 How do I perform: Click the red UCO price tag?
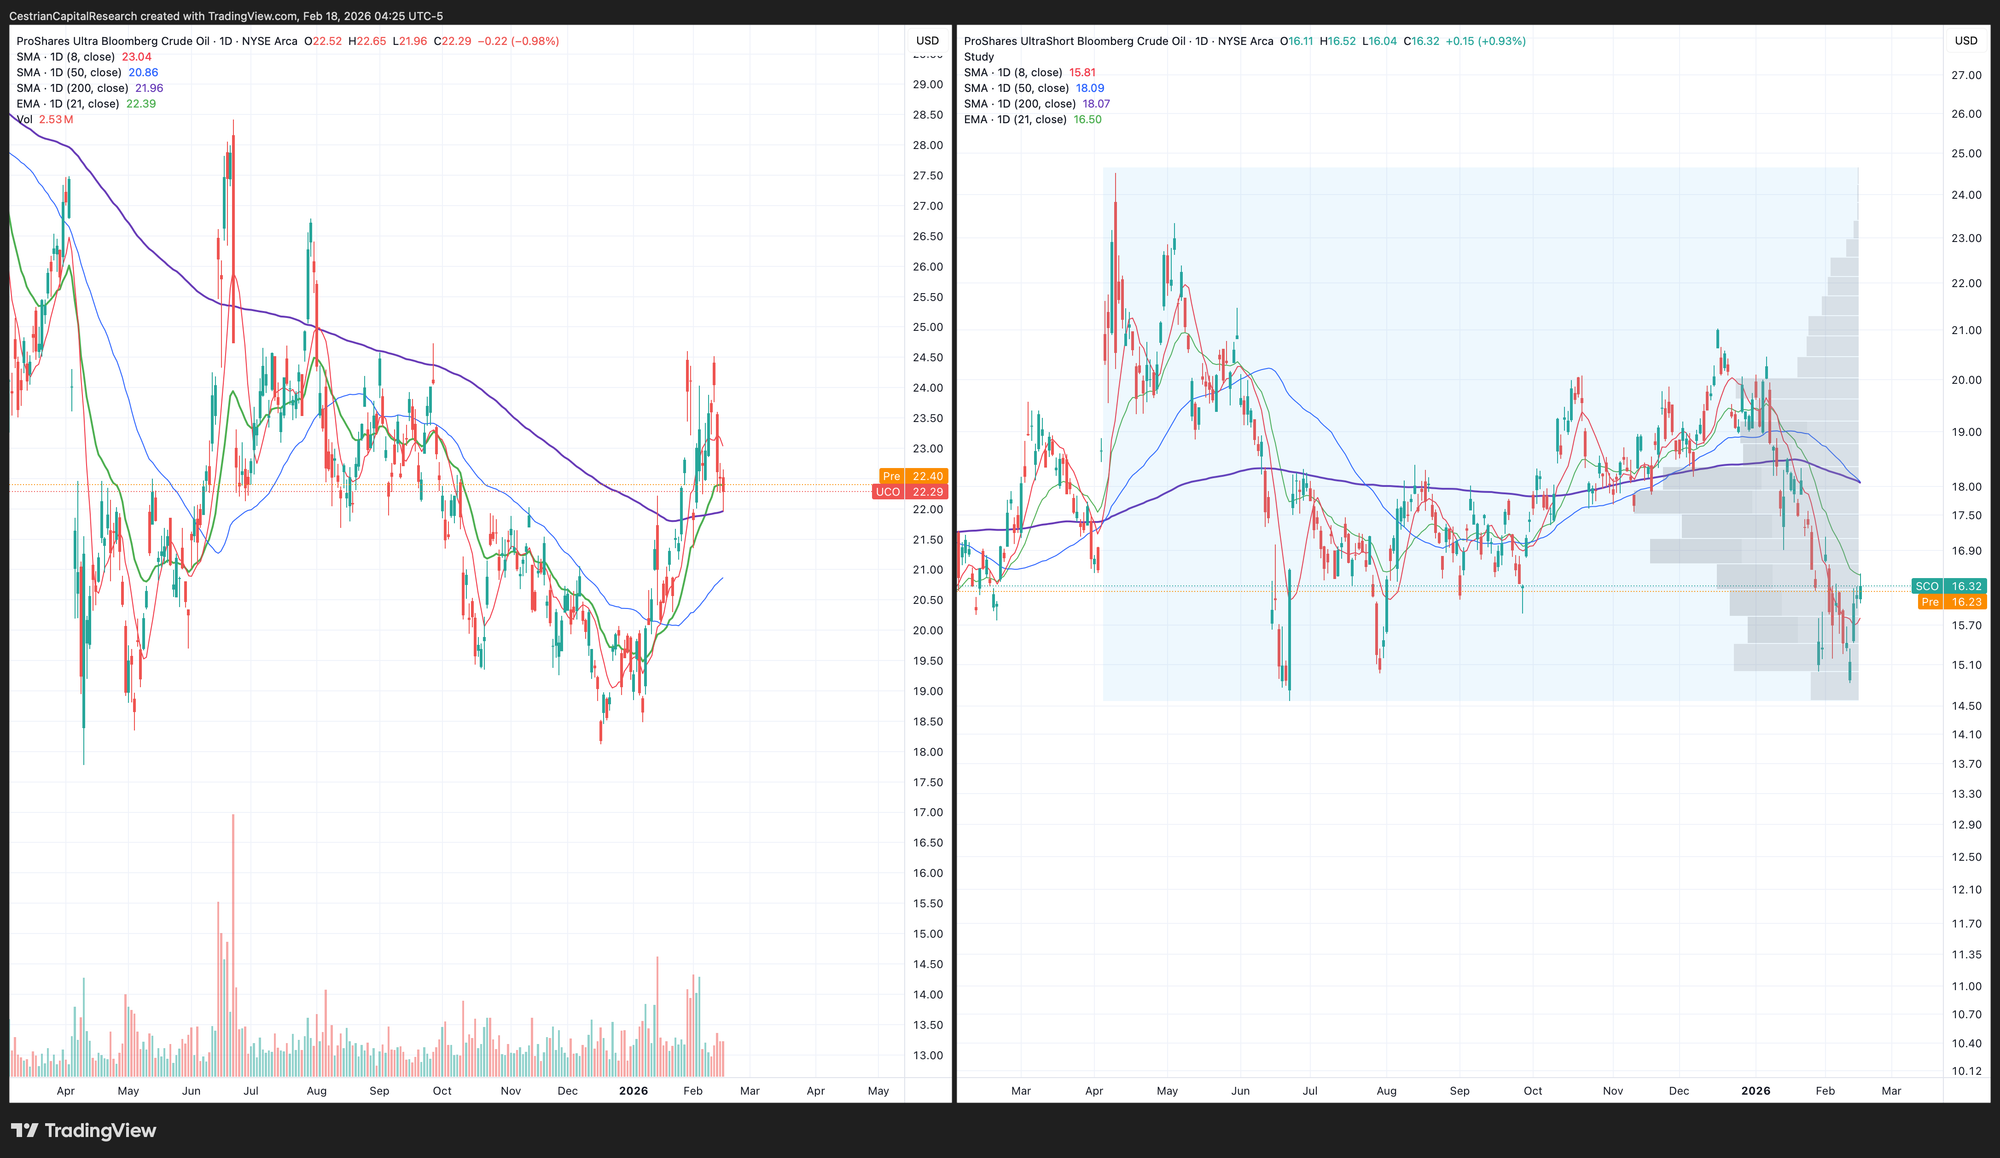pos(910,492)
